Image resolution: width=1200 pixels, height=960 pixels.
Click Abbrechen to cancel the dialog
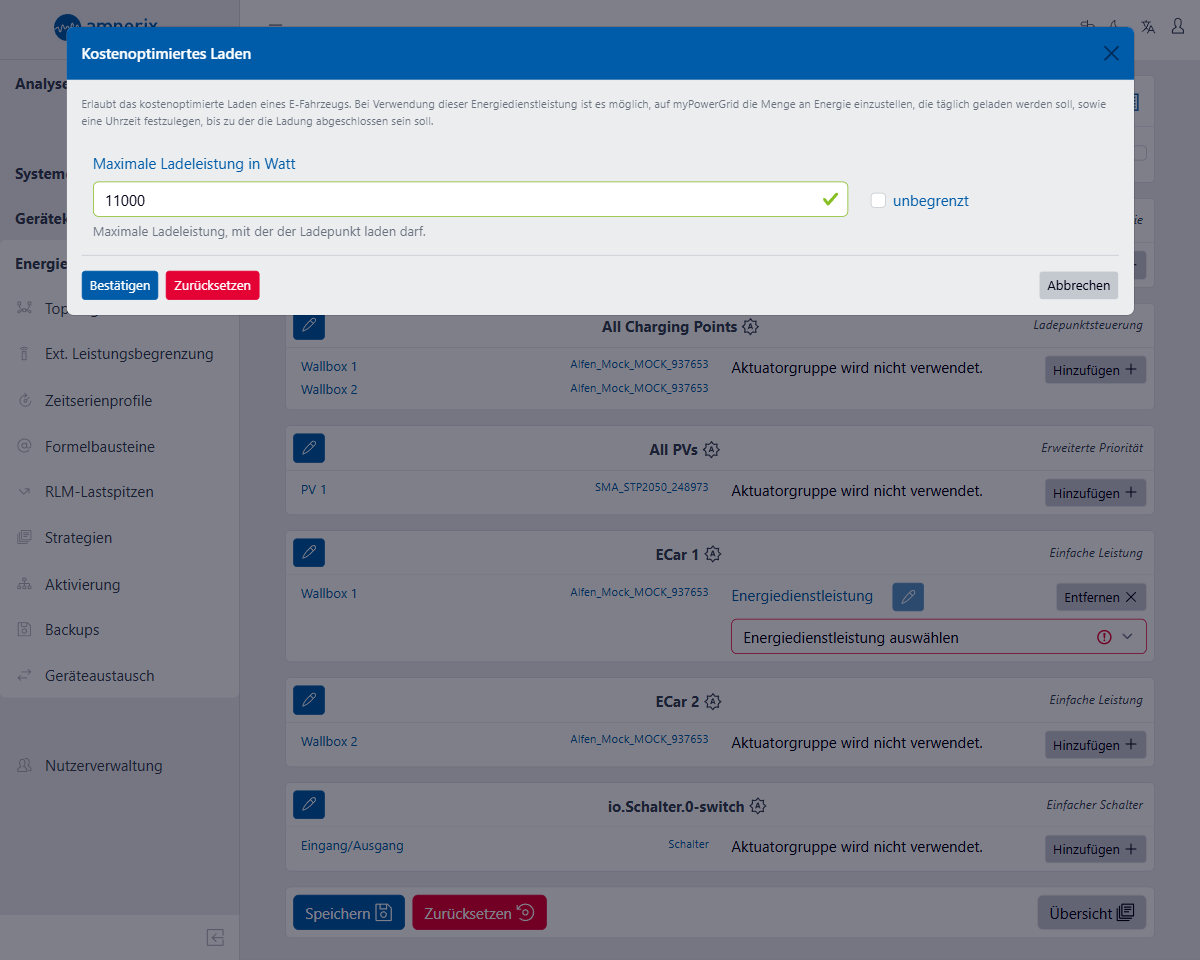click(1078, 285)
